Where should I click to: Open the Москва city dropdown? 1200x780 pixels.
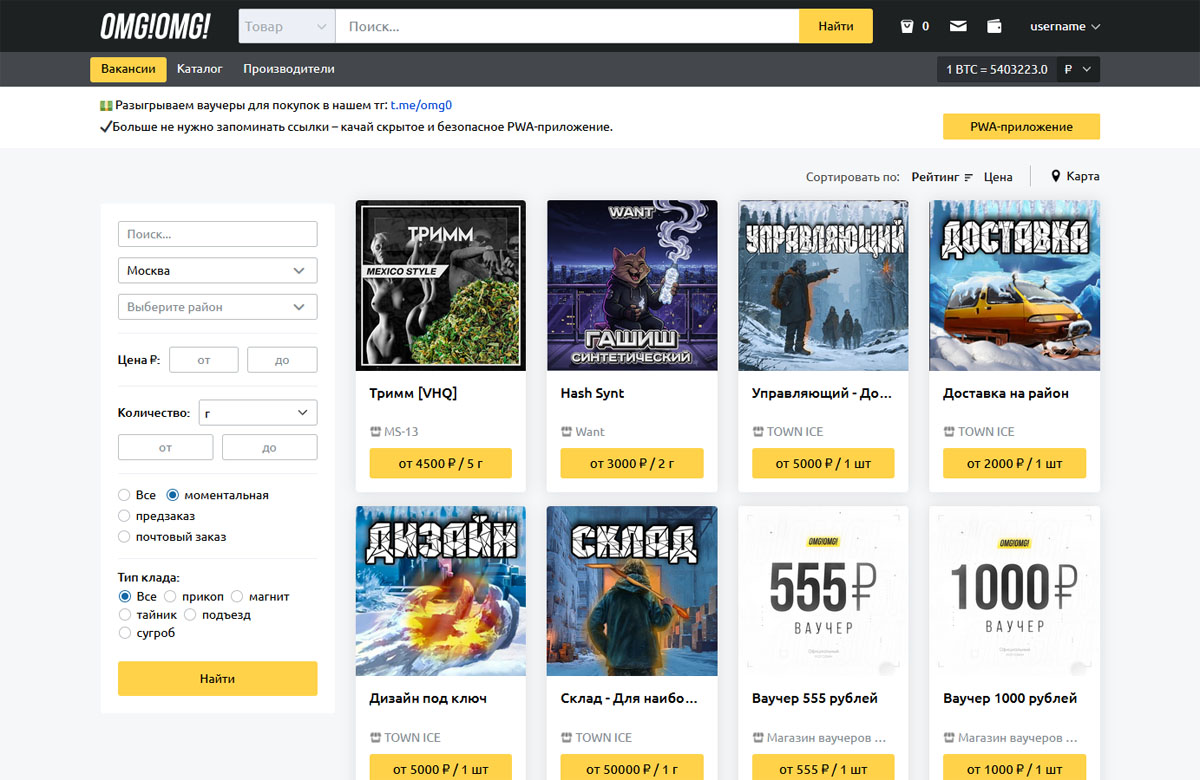(217, 271)
